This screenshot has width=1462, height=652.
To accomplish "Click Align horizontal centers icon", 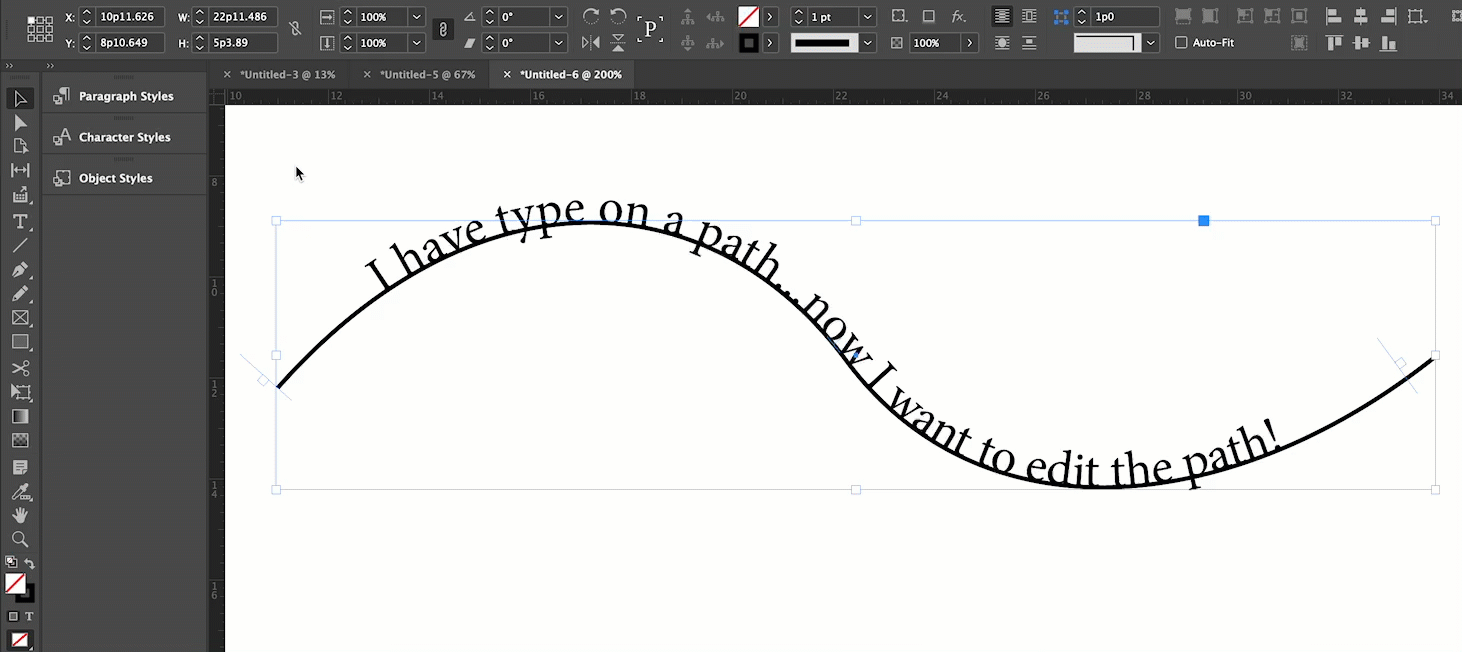I will point(1361,16).
